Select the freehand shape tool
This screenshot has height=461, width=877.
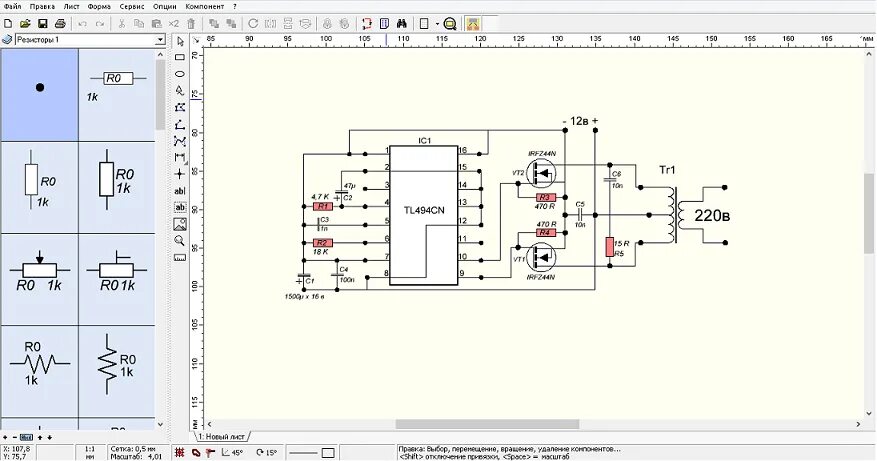coord(180,91)
